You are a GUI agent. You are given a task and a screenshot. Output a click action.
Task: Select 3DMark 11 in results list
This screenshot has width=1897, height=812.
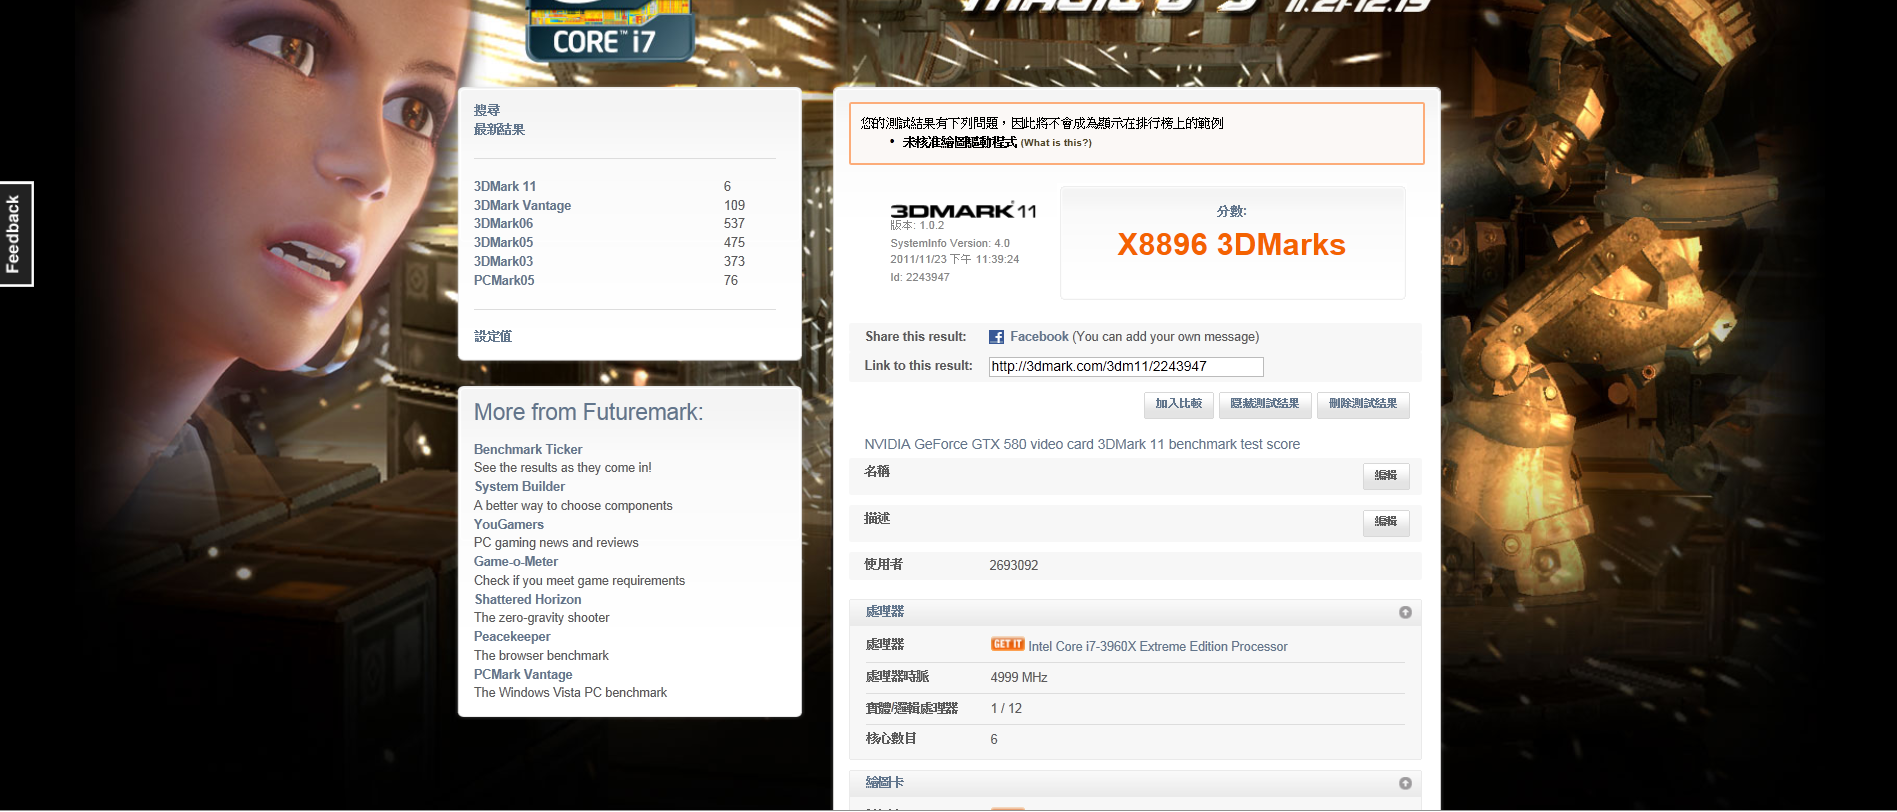505,186
